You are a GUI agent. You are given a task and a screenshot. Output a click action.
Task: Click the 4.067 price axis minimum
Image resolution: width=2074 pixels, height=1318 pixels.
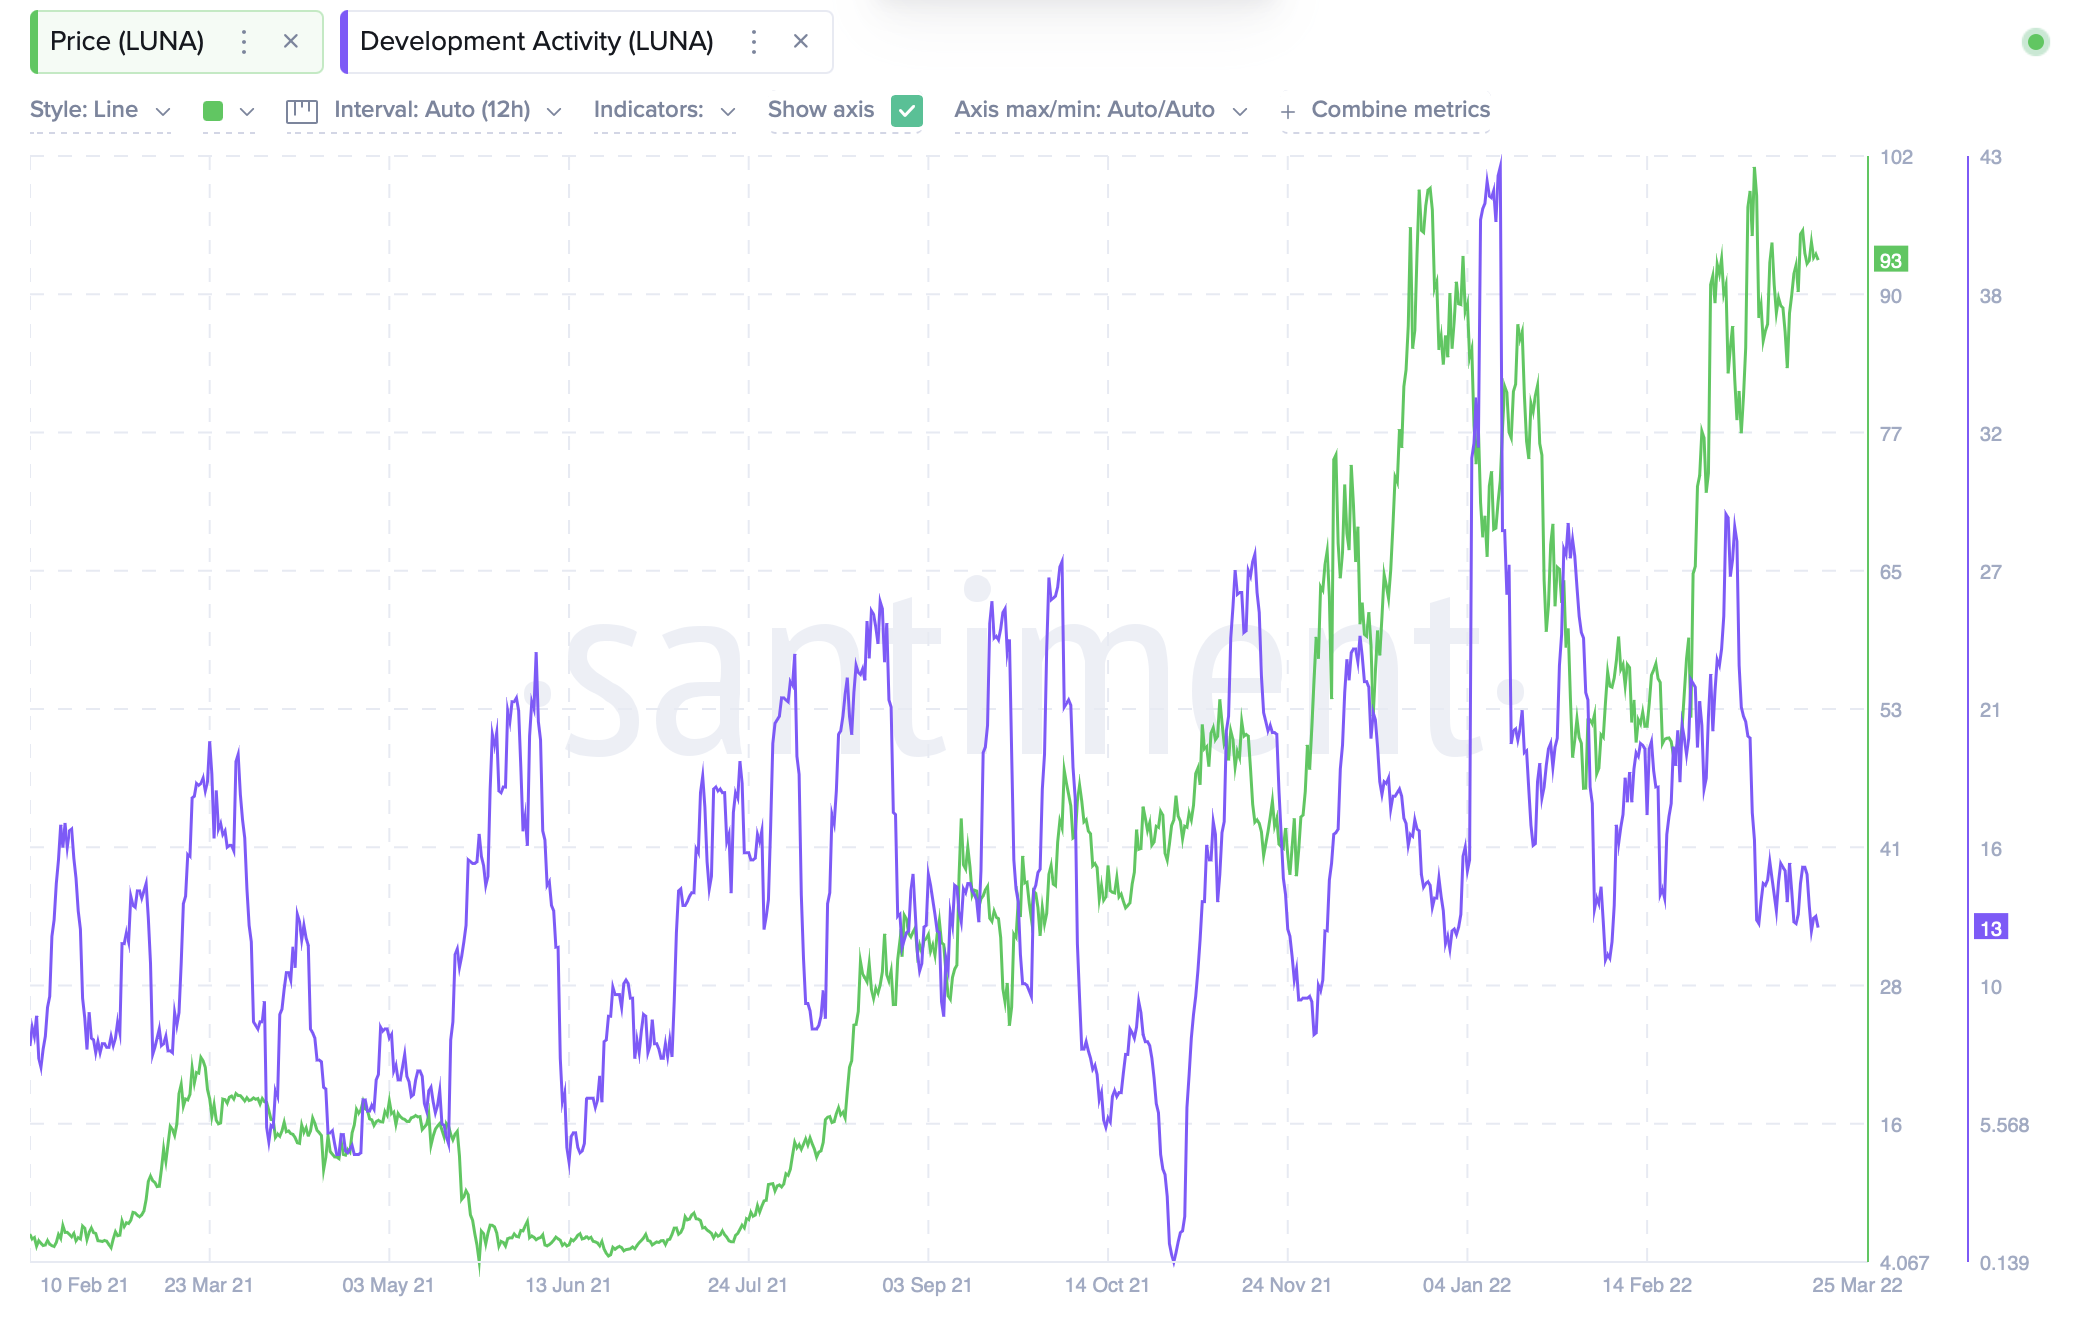[1904, 1263]
